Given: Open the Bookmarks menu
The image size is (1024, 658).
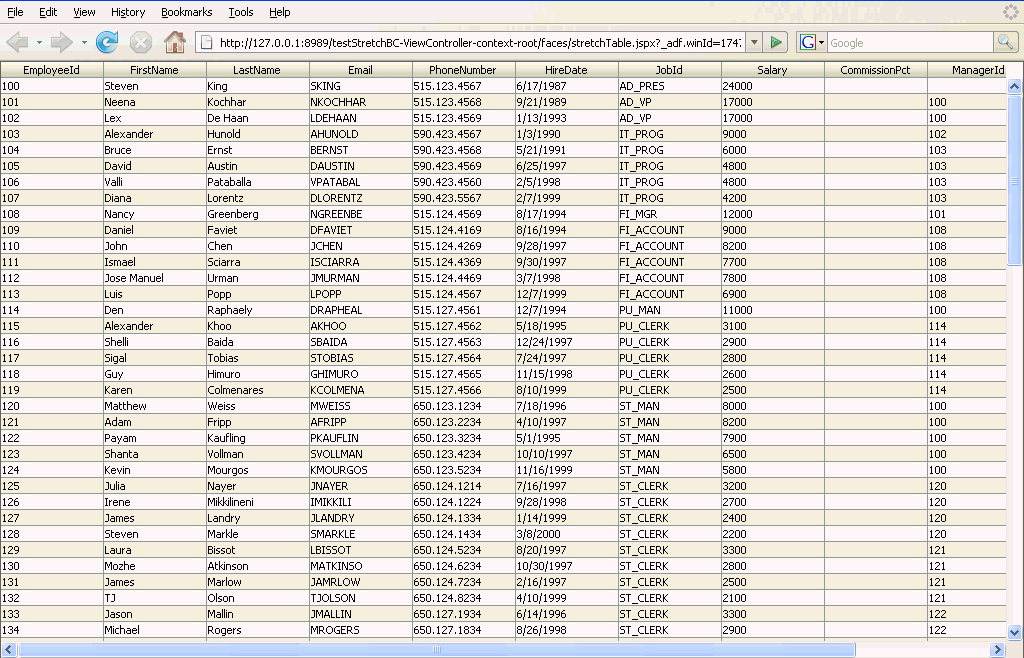Looking at the screenshot, I should pyautogui.click(x=187, y=12).
